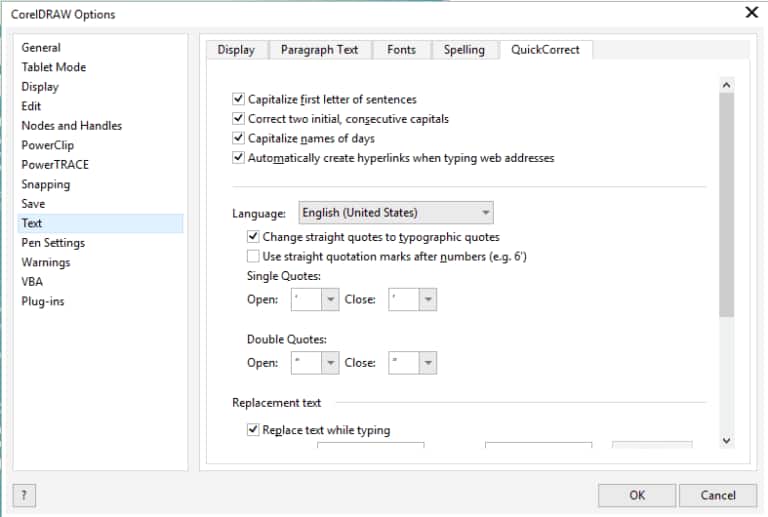Viewport: 768px width, 517px height.
Task: Close the CorelDRAW Options dialog
Action: click(751, 13)
